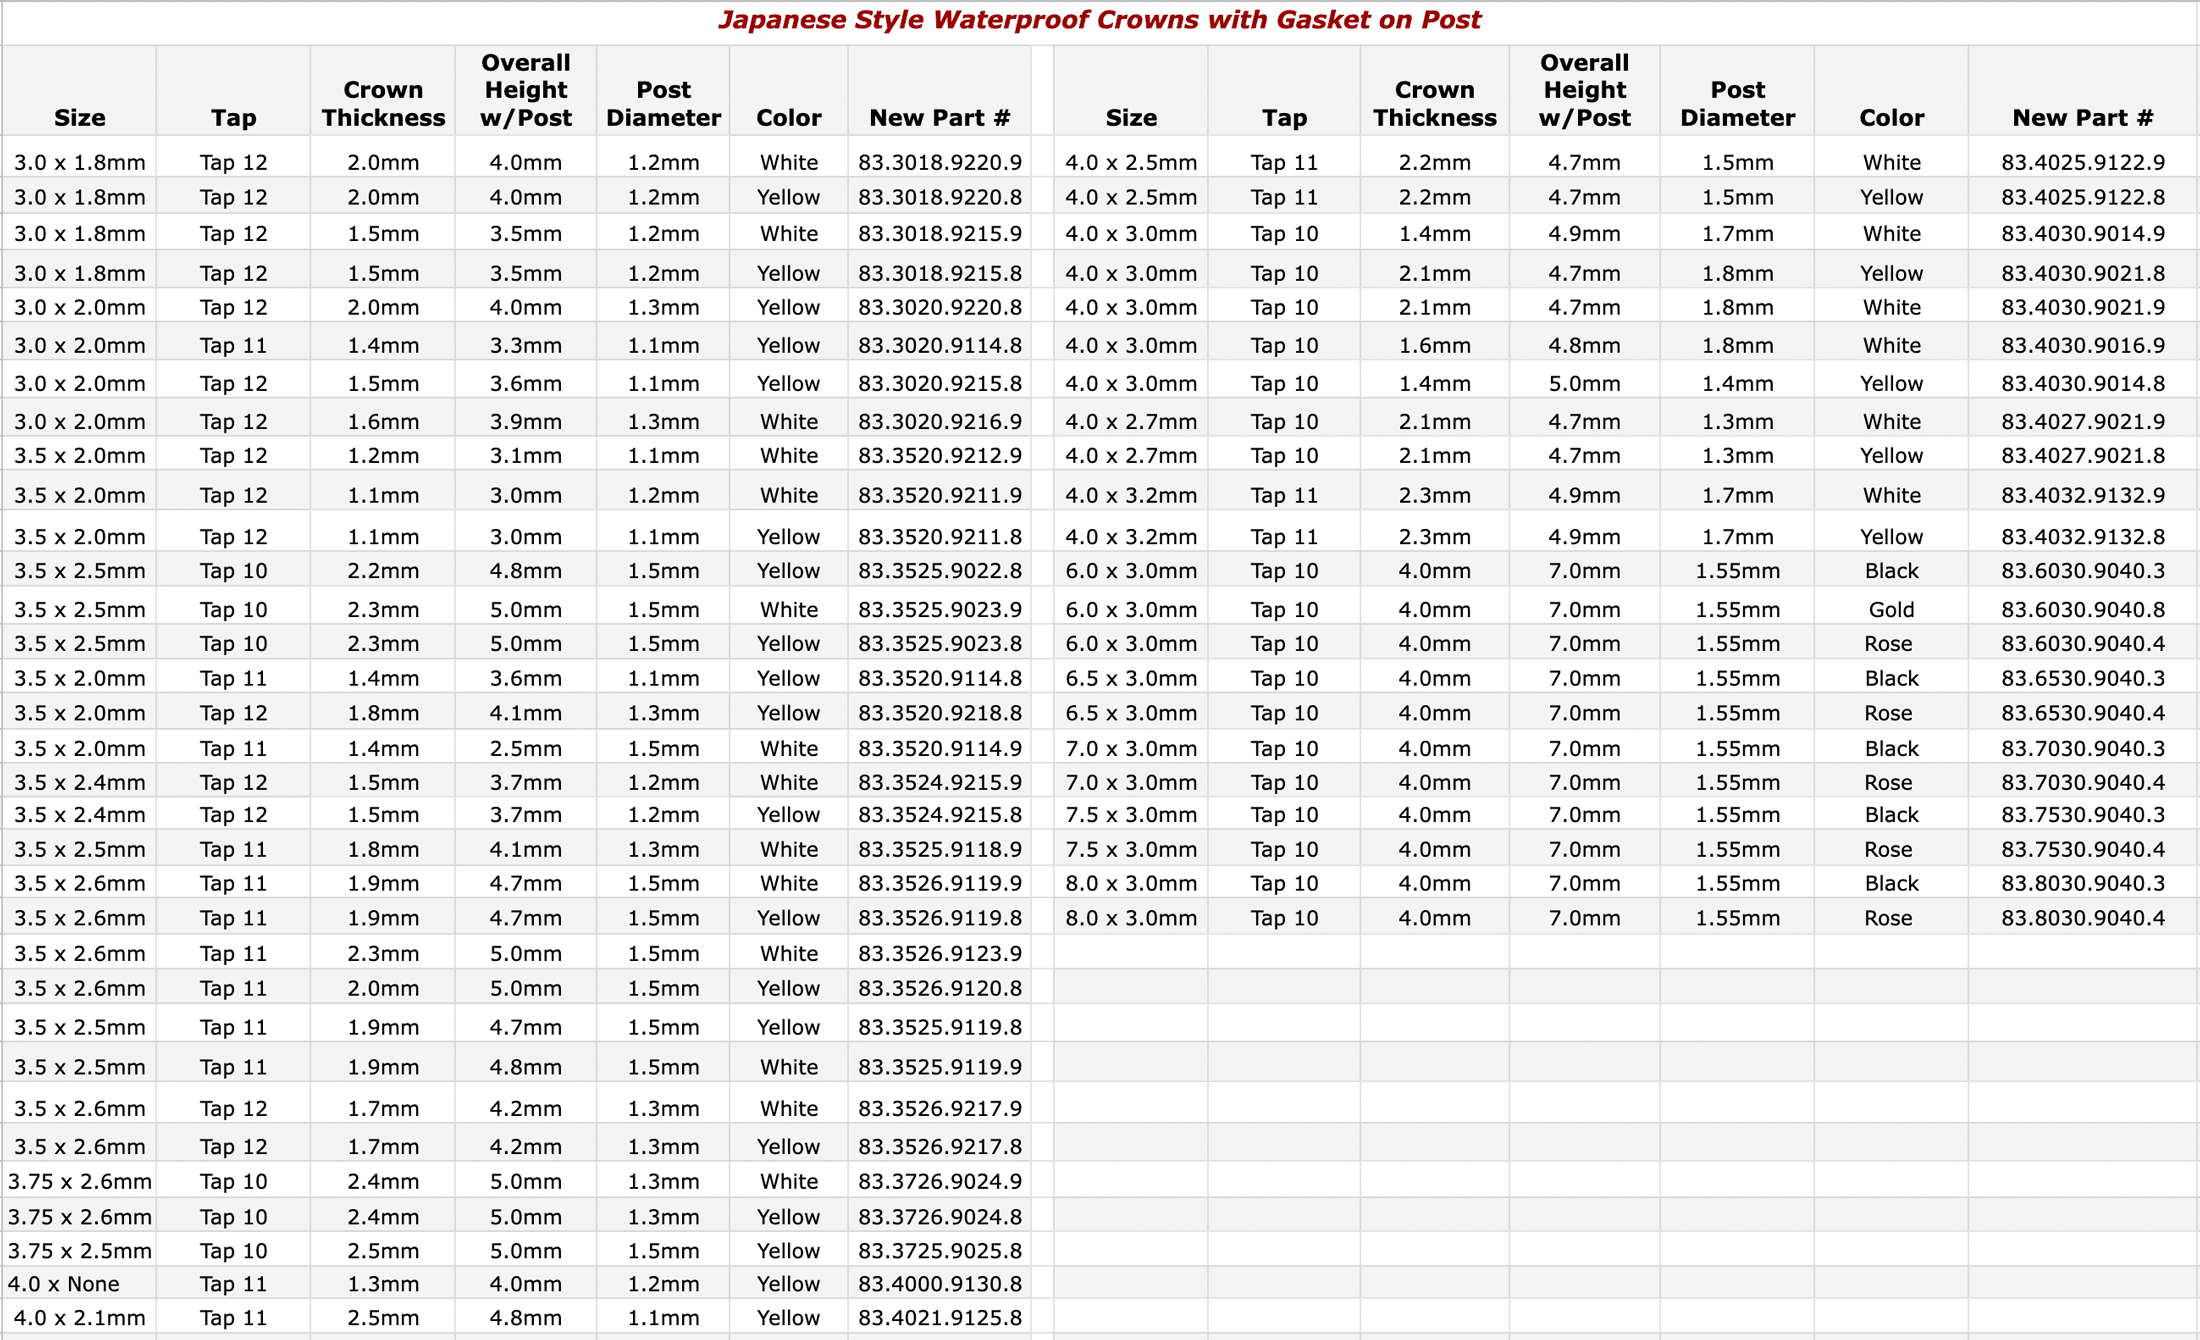Select part number 83.4030.9014.8
2200x1340 pixels.
[2083, 383]
